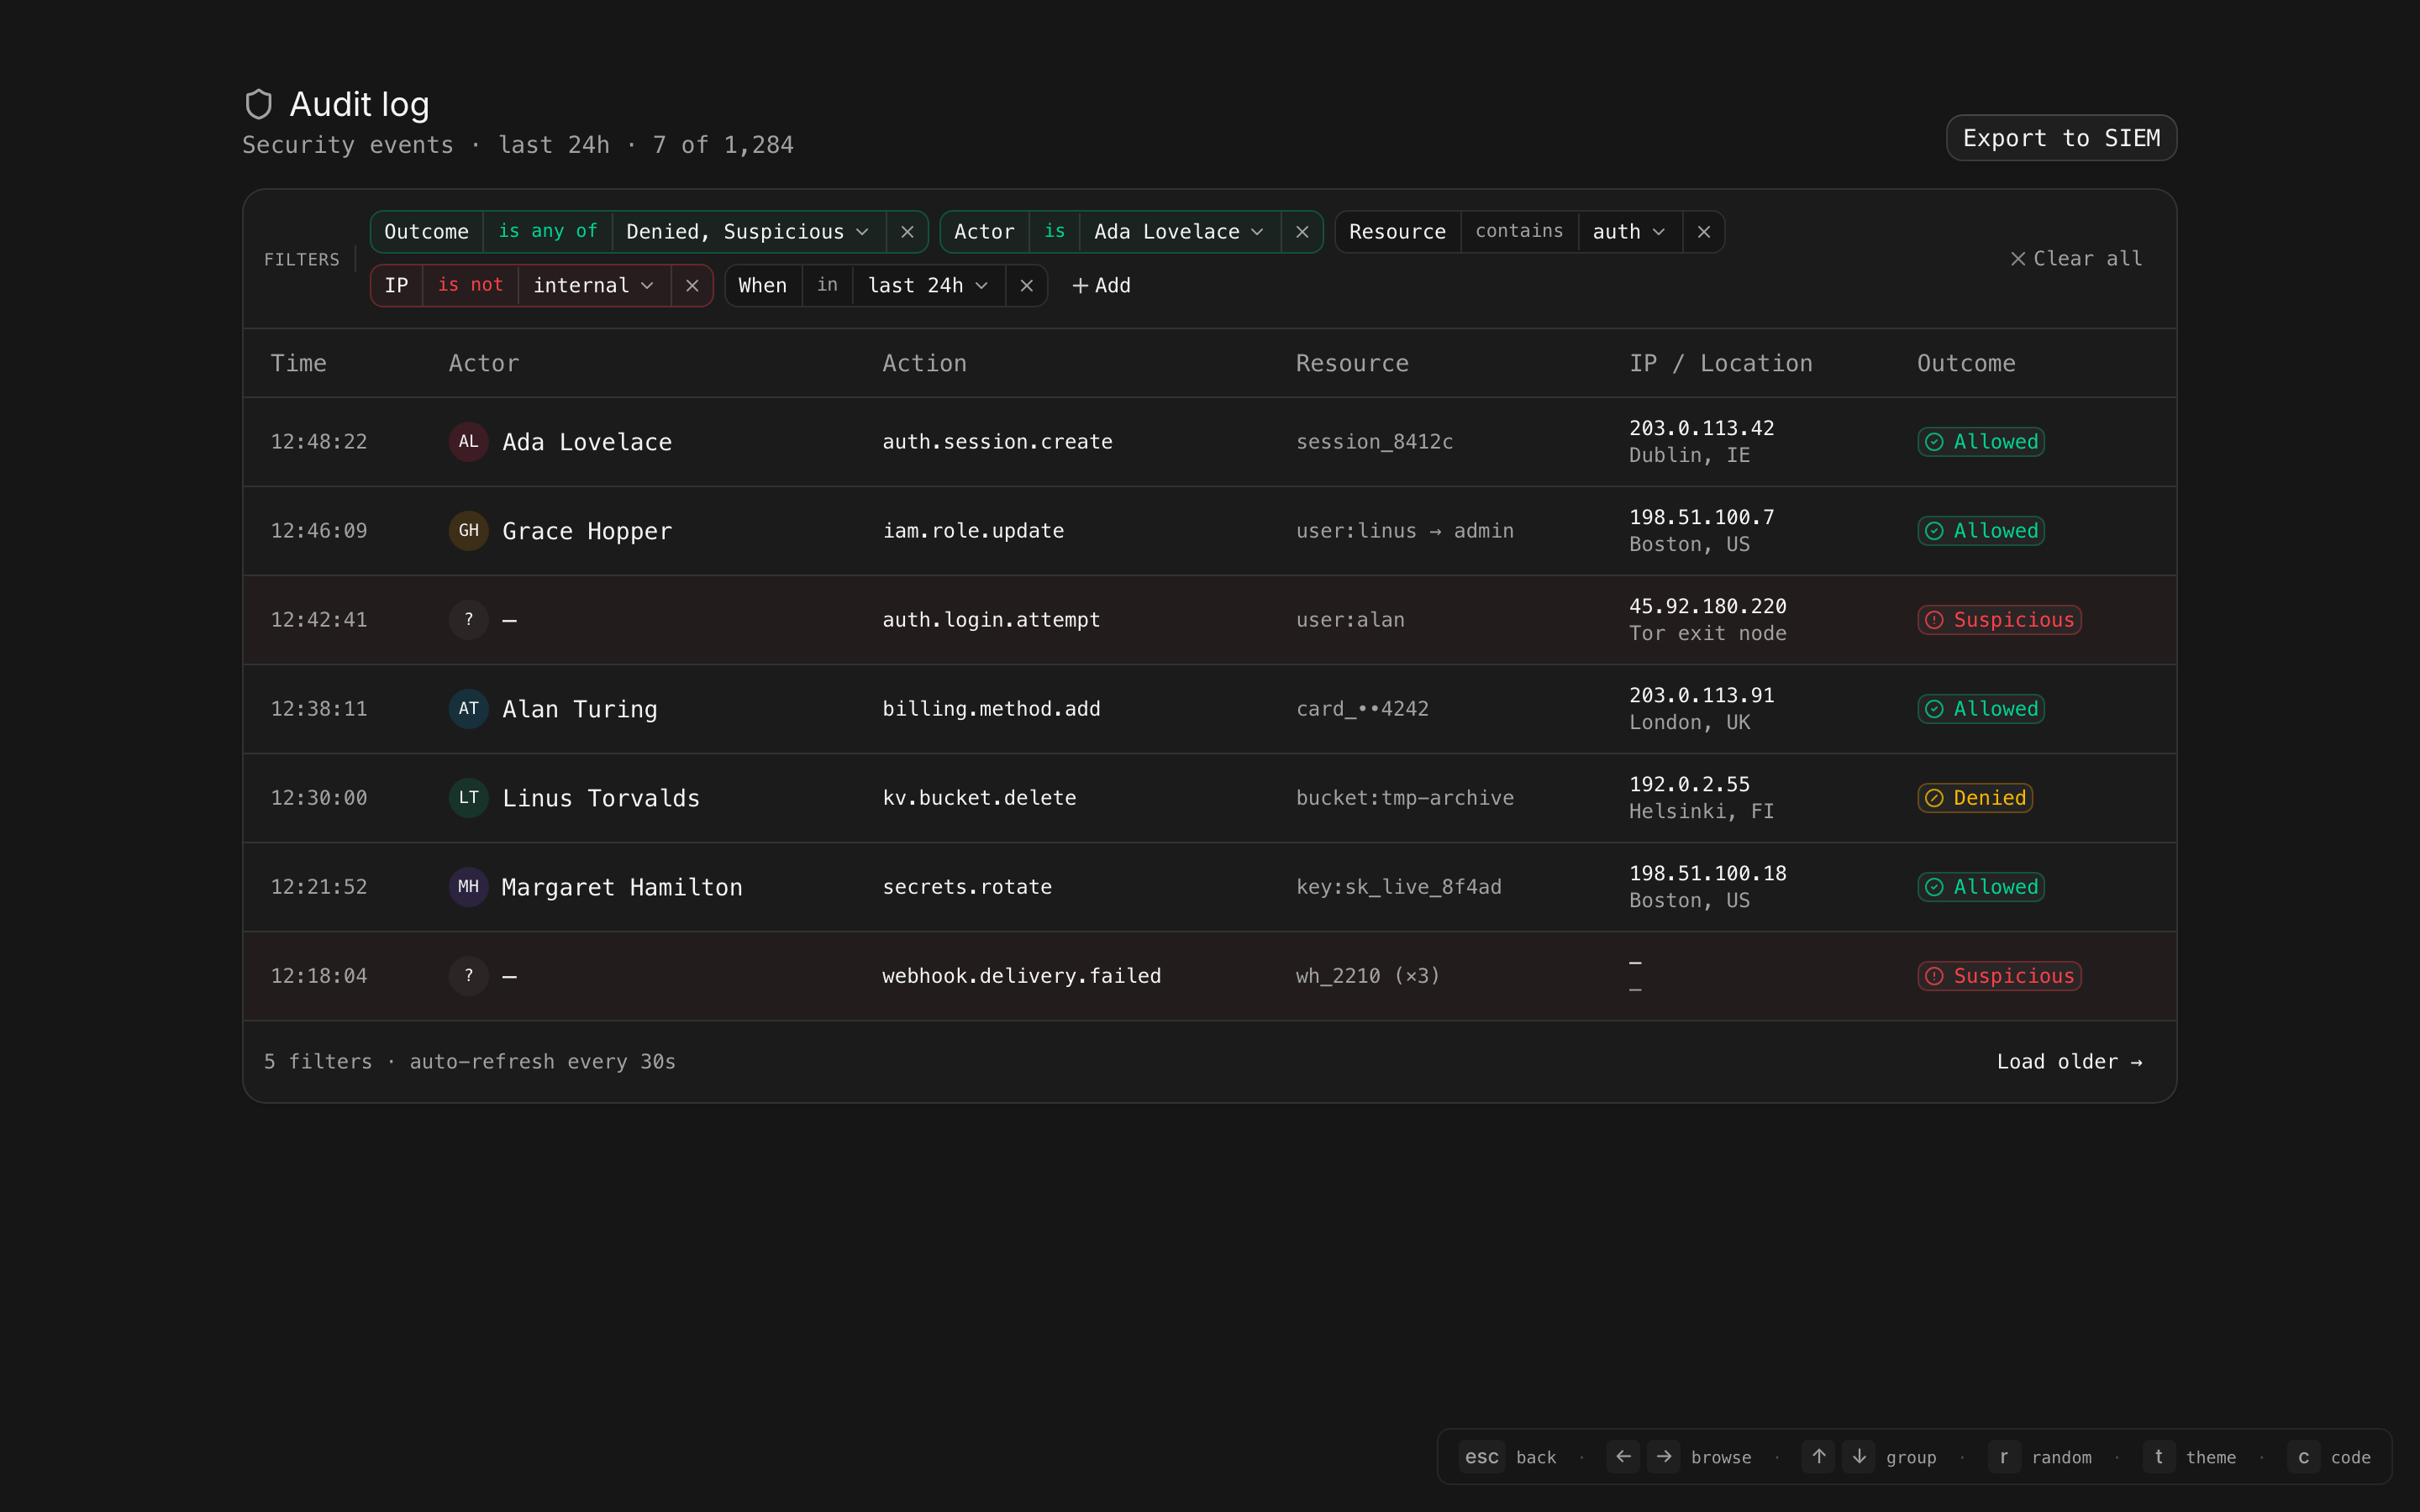Remove the Outcome filter chip
Screen dimensions: 2420x1512
pos(907,232)
